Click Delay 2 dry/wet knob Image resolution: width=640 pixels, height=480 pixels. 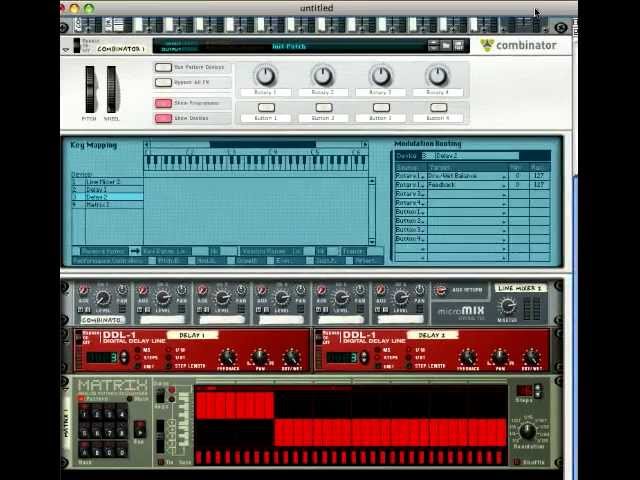[x=532, y=357]
